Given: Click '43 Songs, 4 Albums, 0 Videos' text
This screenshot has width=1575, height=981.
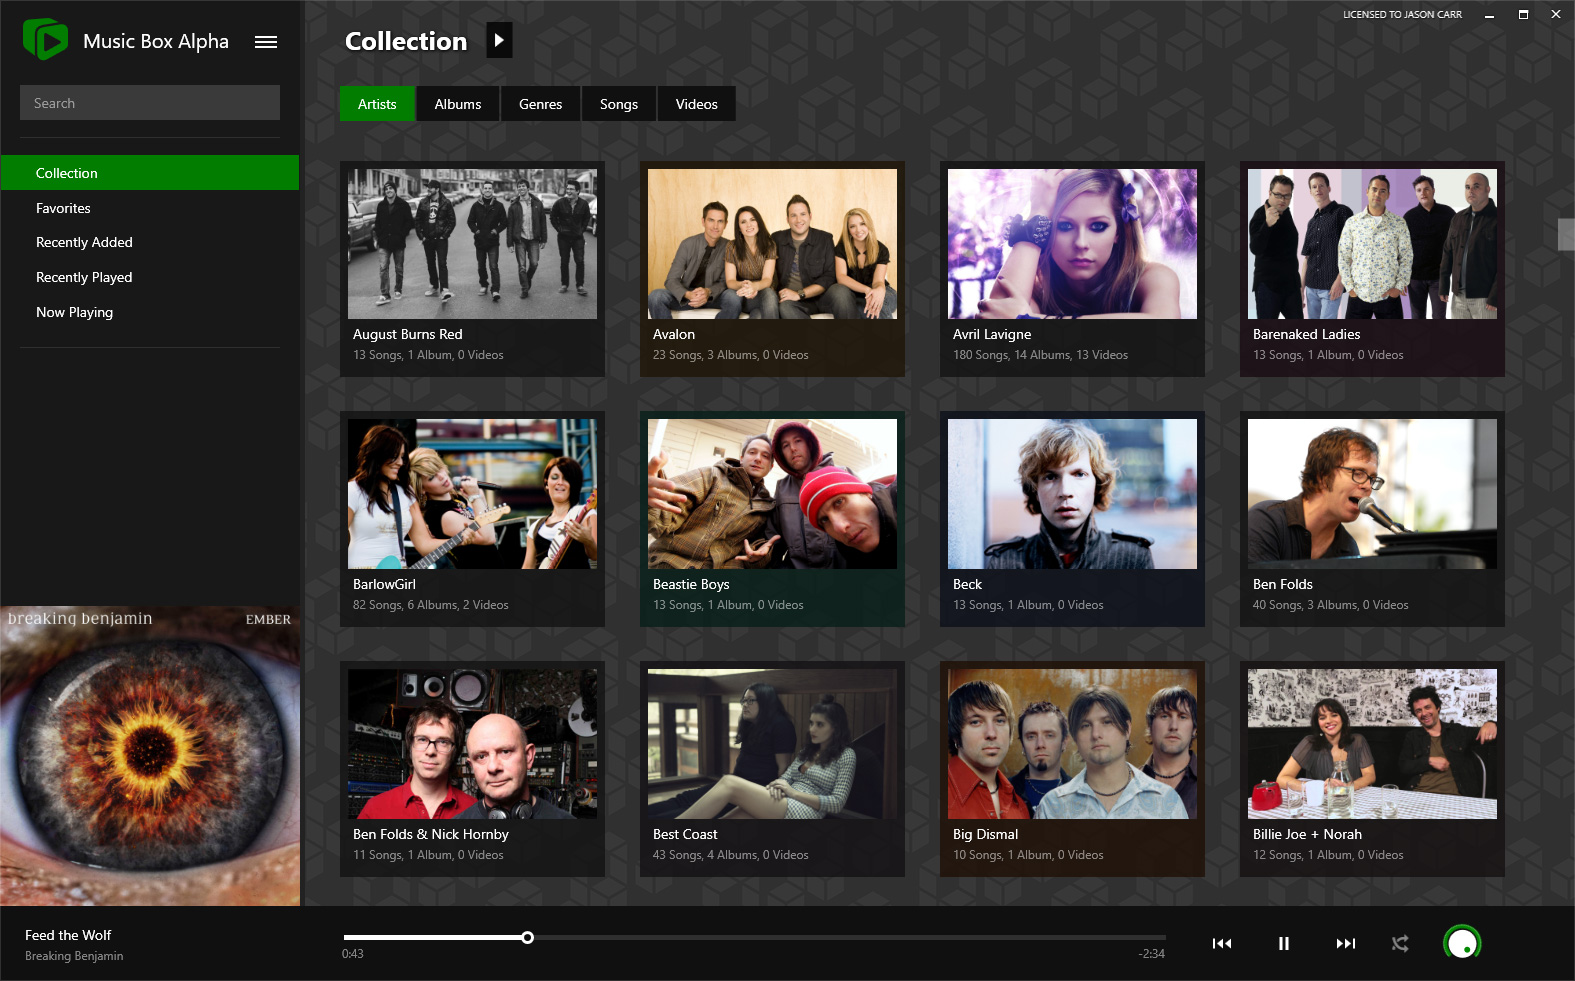Looking at the screenshot, I should point(730,855).
